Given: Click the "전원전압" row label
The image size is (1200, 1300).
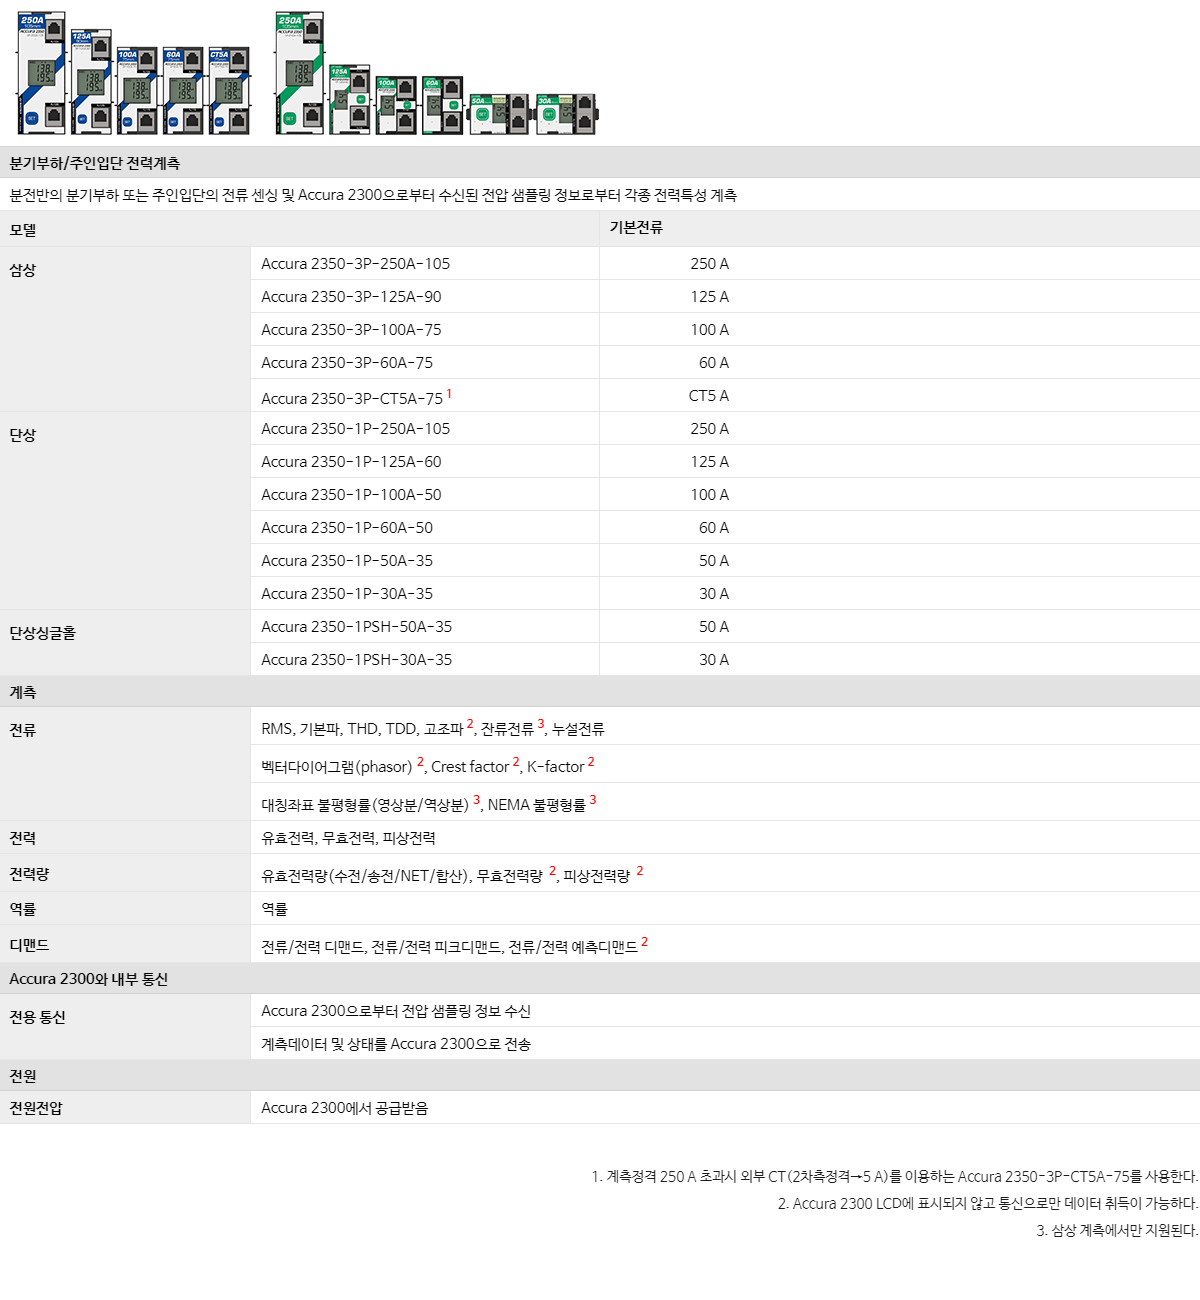Looking at the screenshot, I should (36, 1108).
